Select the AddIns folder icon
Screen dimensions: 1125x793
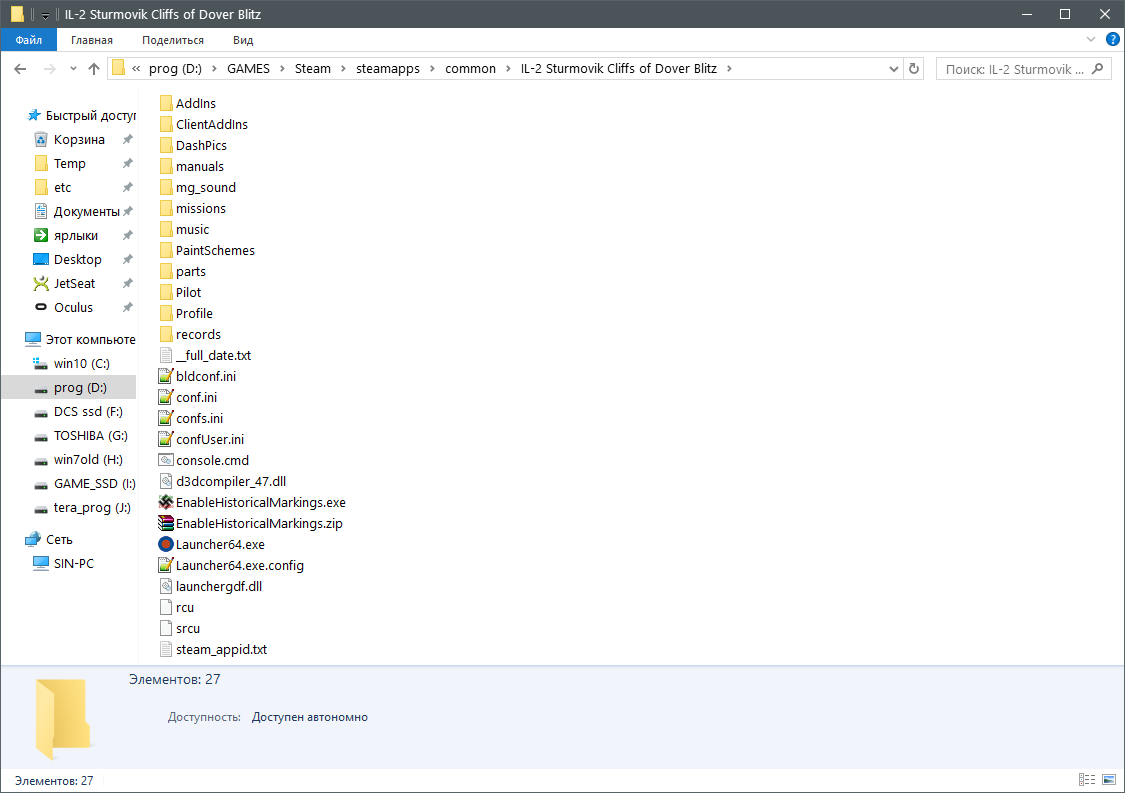(166, 103)
